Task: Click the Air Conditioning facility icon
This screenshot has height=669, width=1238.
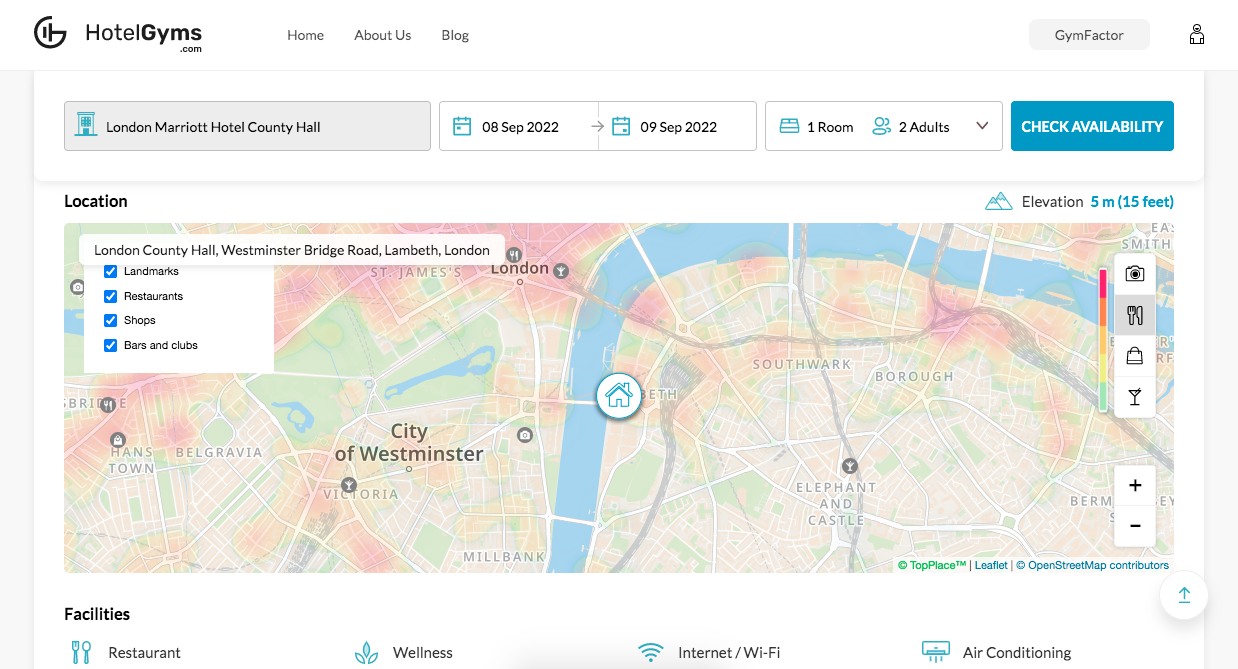Action: click(935, 652)
